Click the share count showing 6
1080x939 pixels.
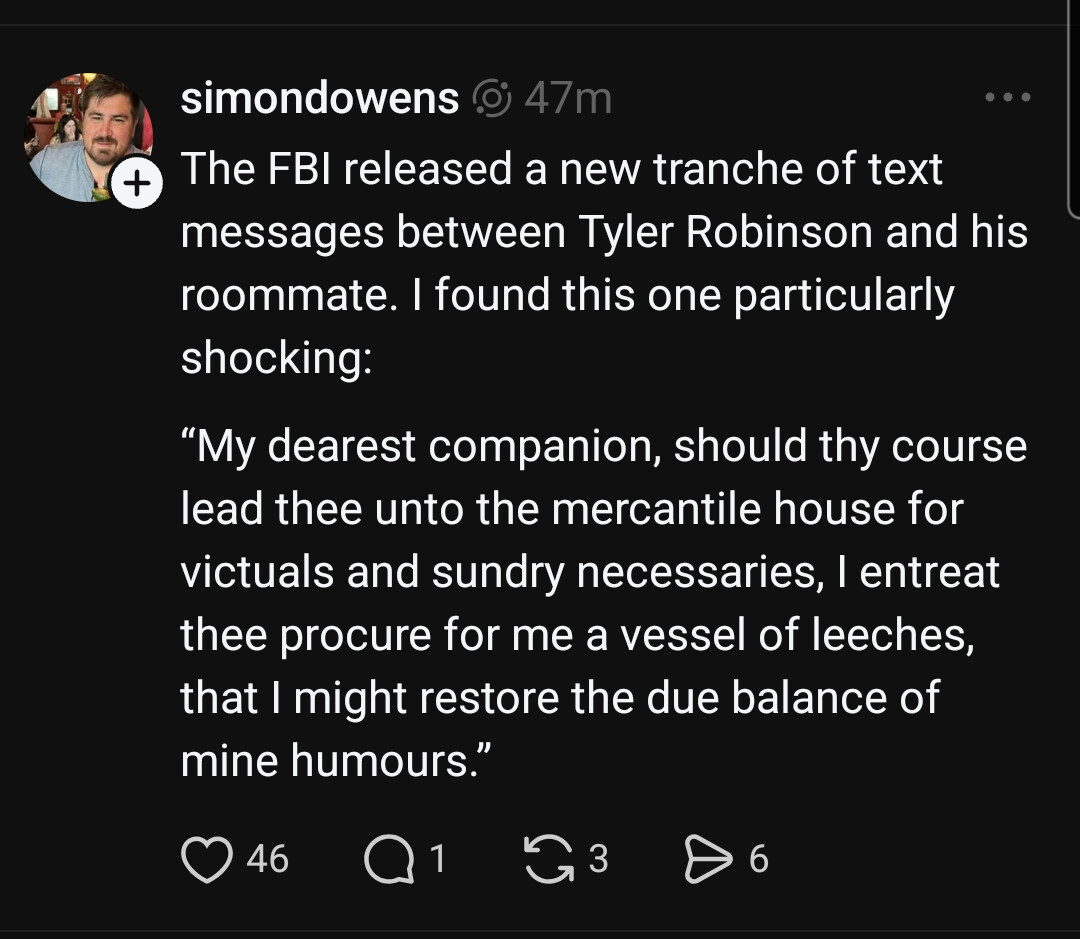coord(758,859)
